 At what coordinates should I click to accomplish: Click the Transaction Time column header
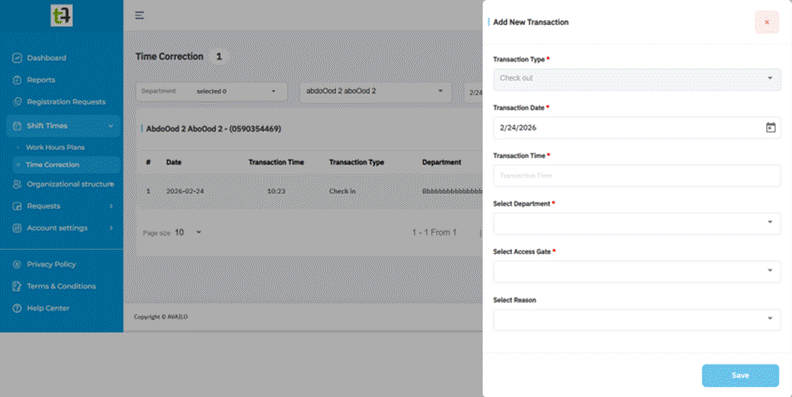pyautogui.click(x=276, y=162)
